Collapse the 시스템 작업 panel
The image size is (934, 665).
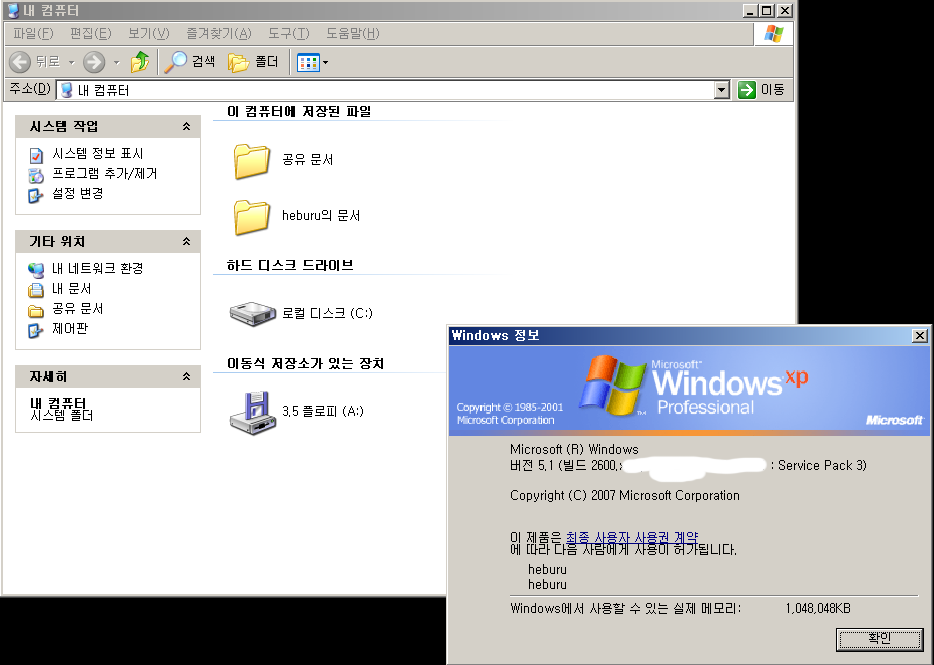186,126
